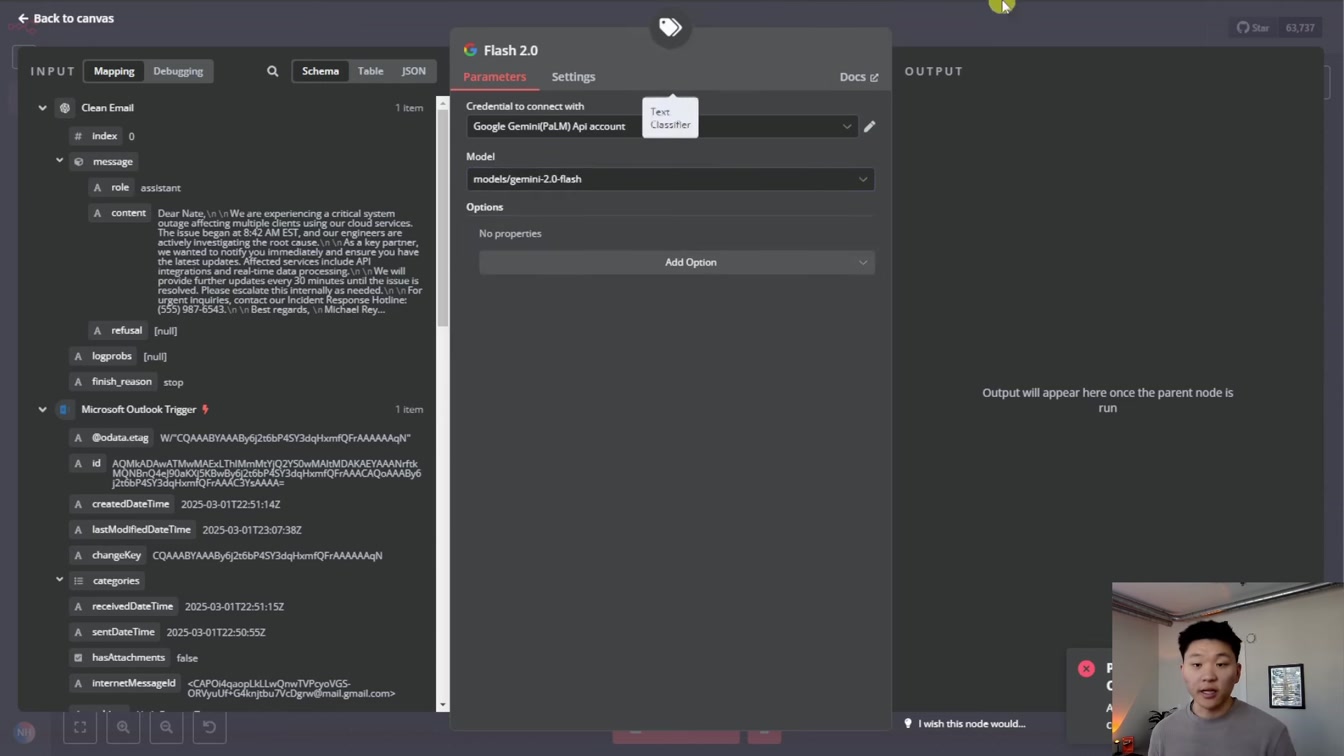Open the Model dropdown showing gemini-2.0-flash
The image size is (1344, 756).
pyautogui.click(x=670, y=179)
